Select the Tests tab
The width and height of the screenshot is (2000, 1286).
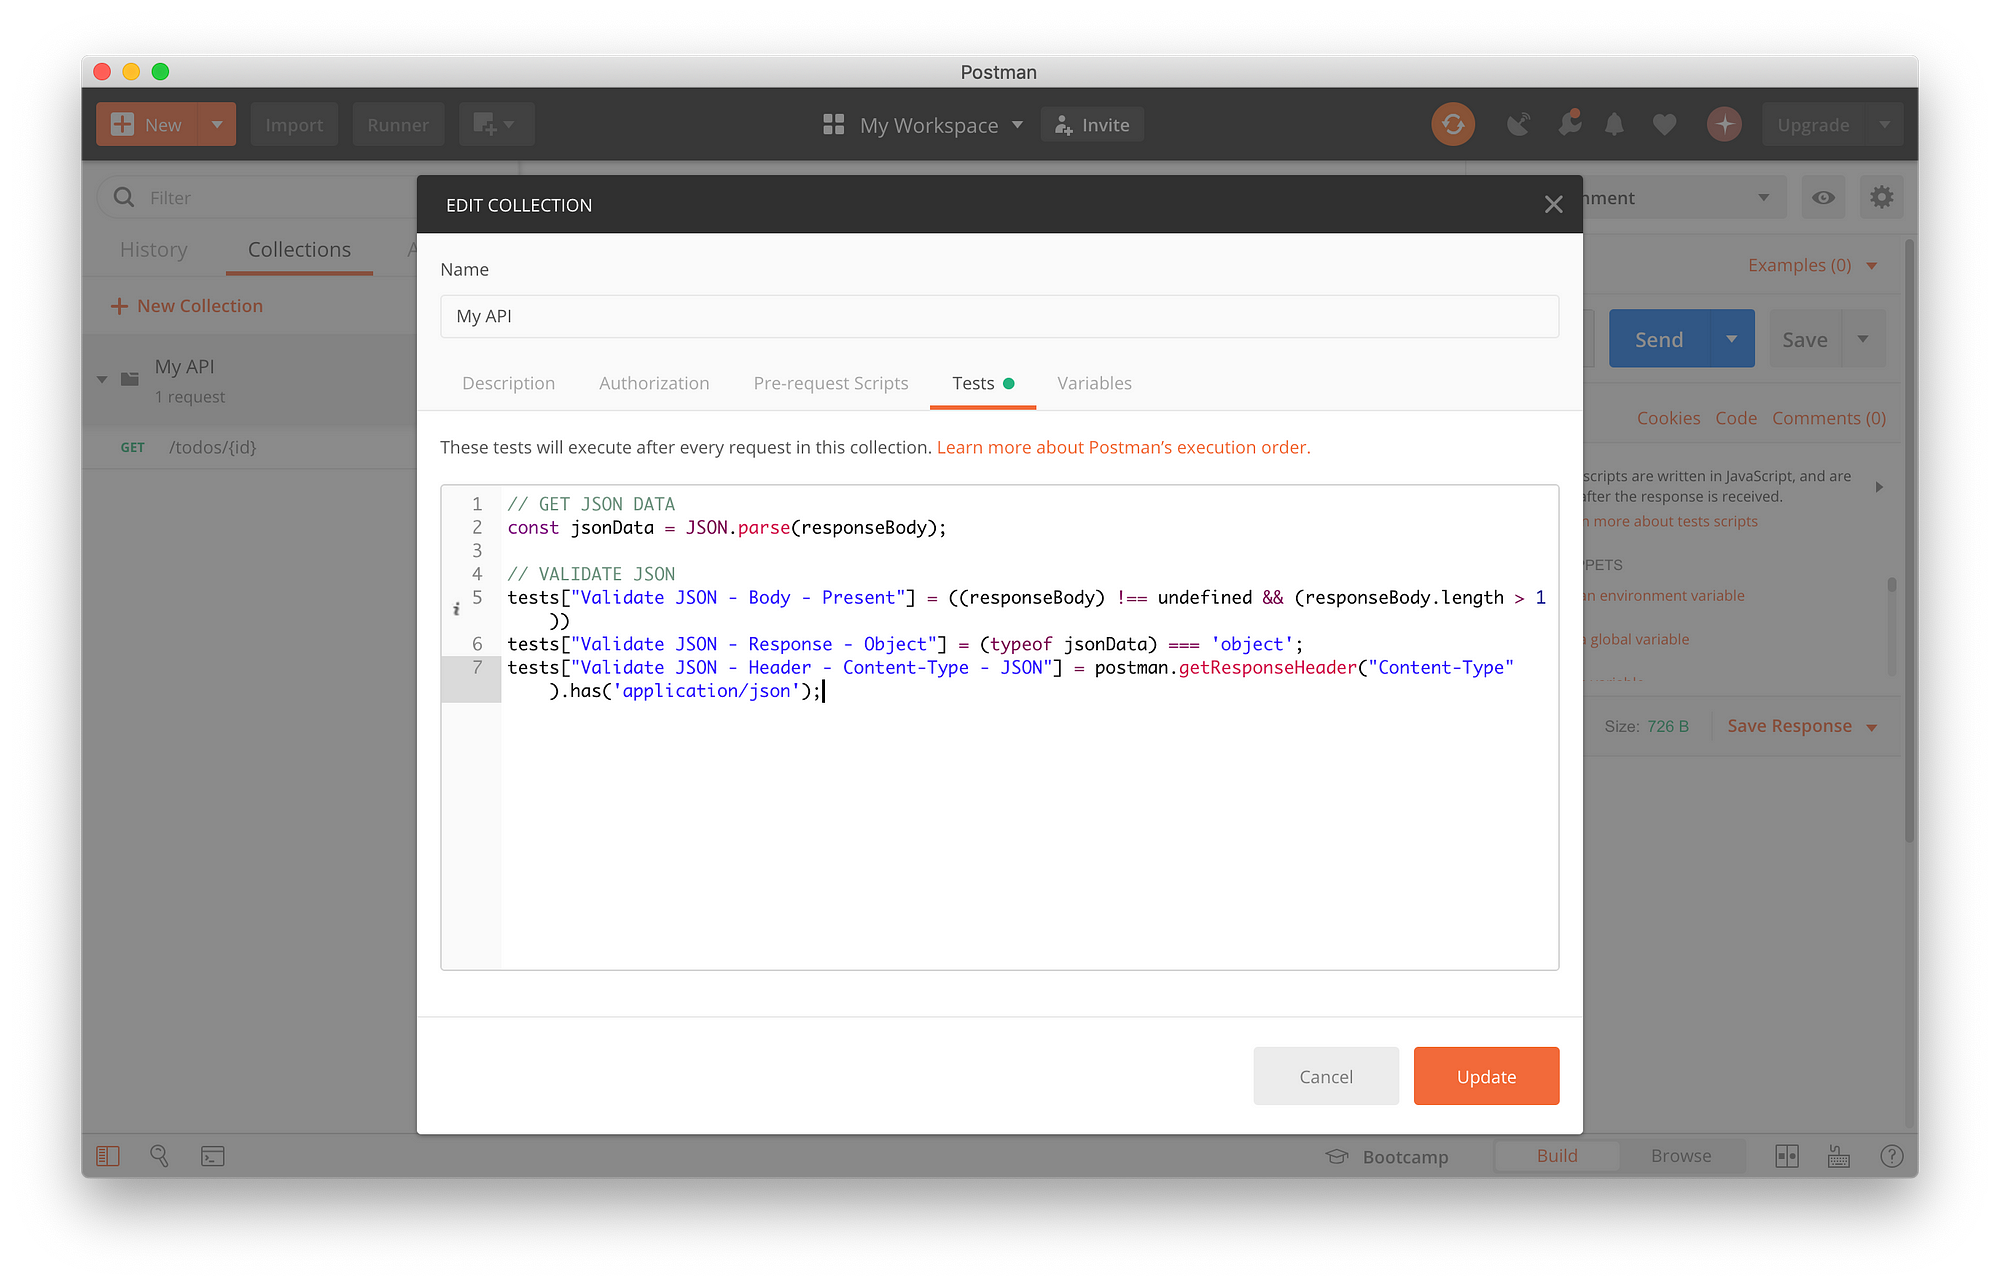pos(982,383)
